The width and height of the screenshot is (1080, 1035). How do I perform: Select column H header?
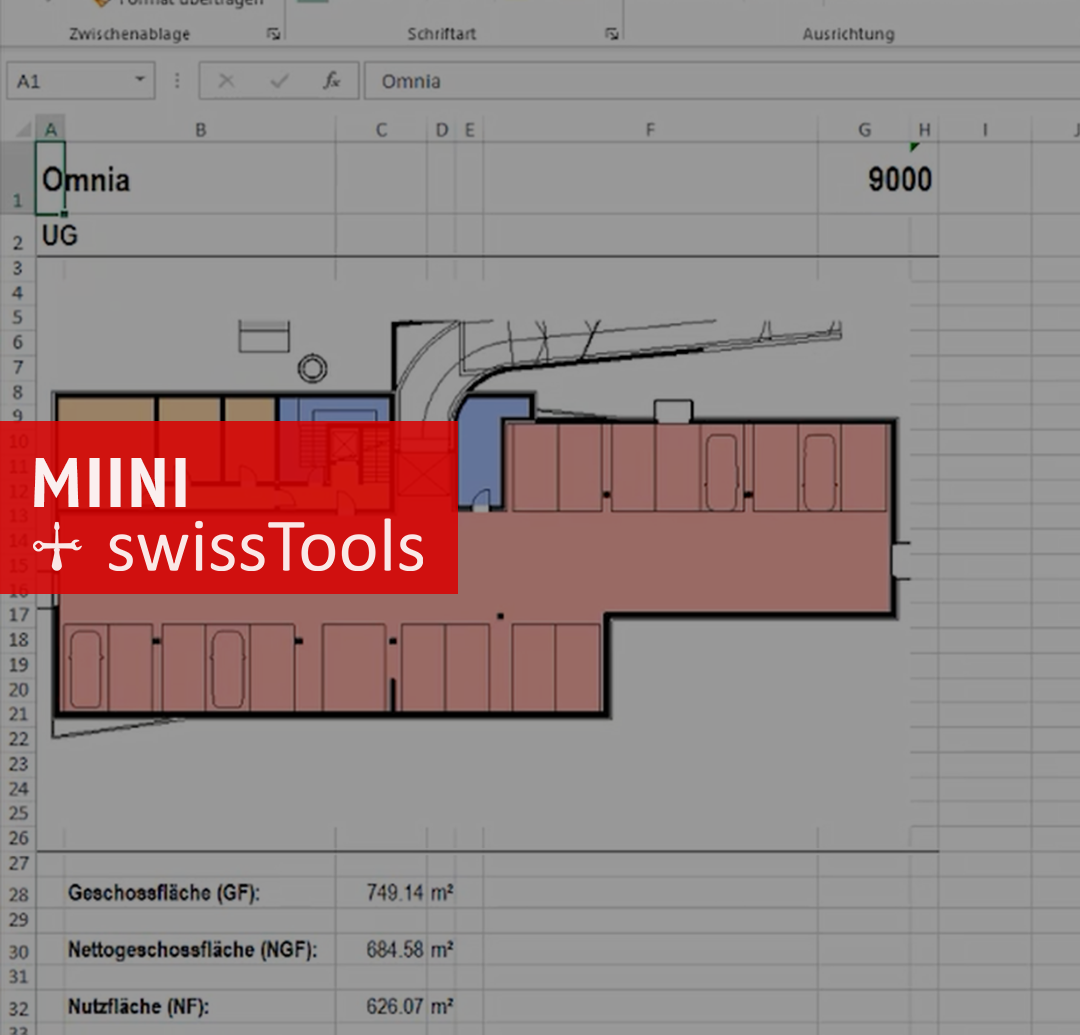(x=924, y=129)
